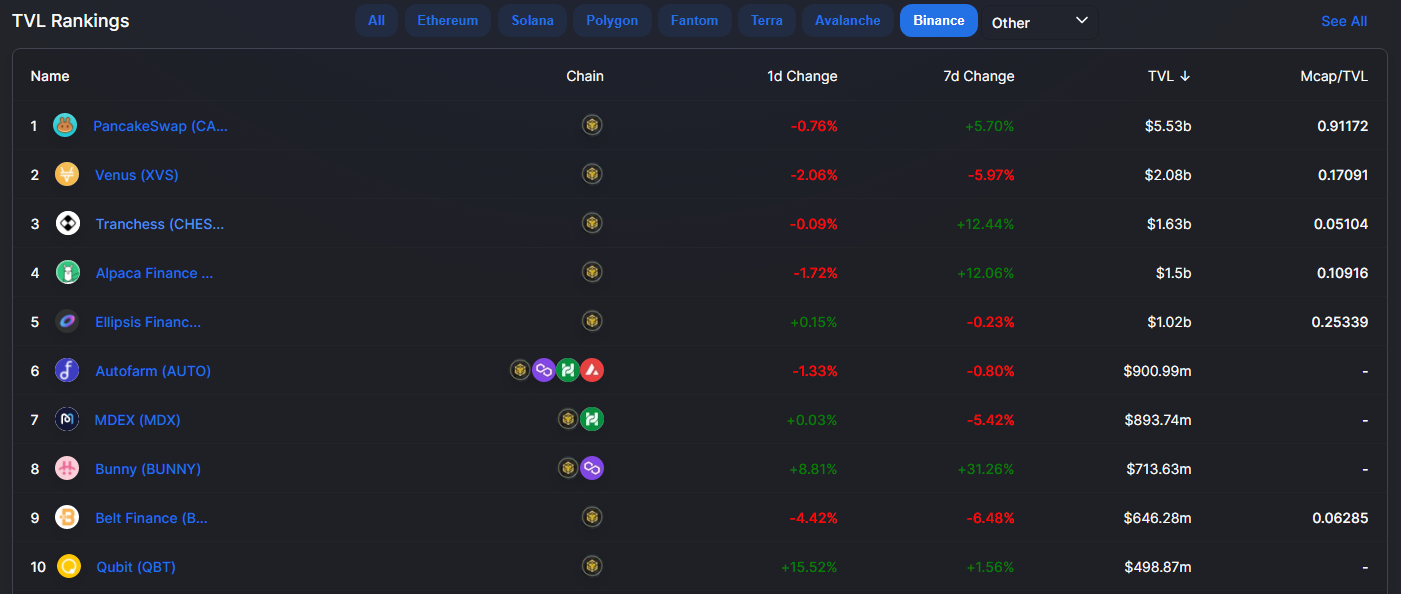Click the $5.53b TVL value
The height and width of the screenshot is (594, 1401).
pyautogui.click(x=1169, y=126)
